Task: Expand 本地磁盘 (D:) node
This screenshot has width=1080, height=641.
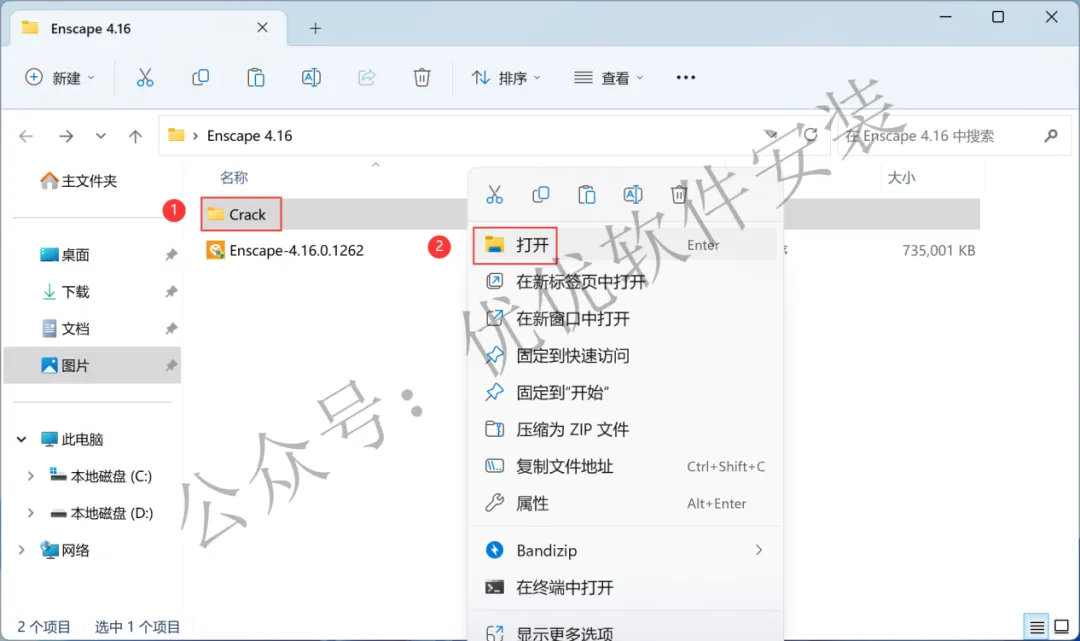Action: tap(30, 513)
